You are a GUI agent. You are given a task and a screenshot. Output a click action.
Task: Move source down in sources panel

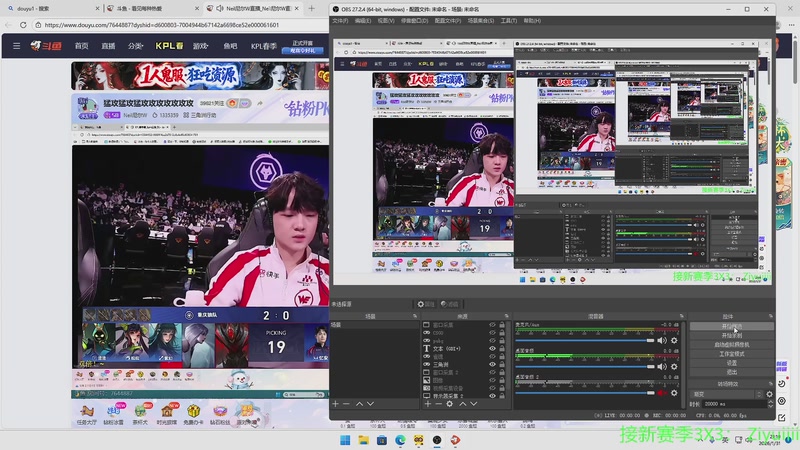pyautogui.click(x=473, y=404)
